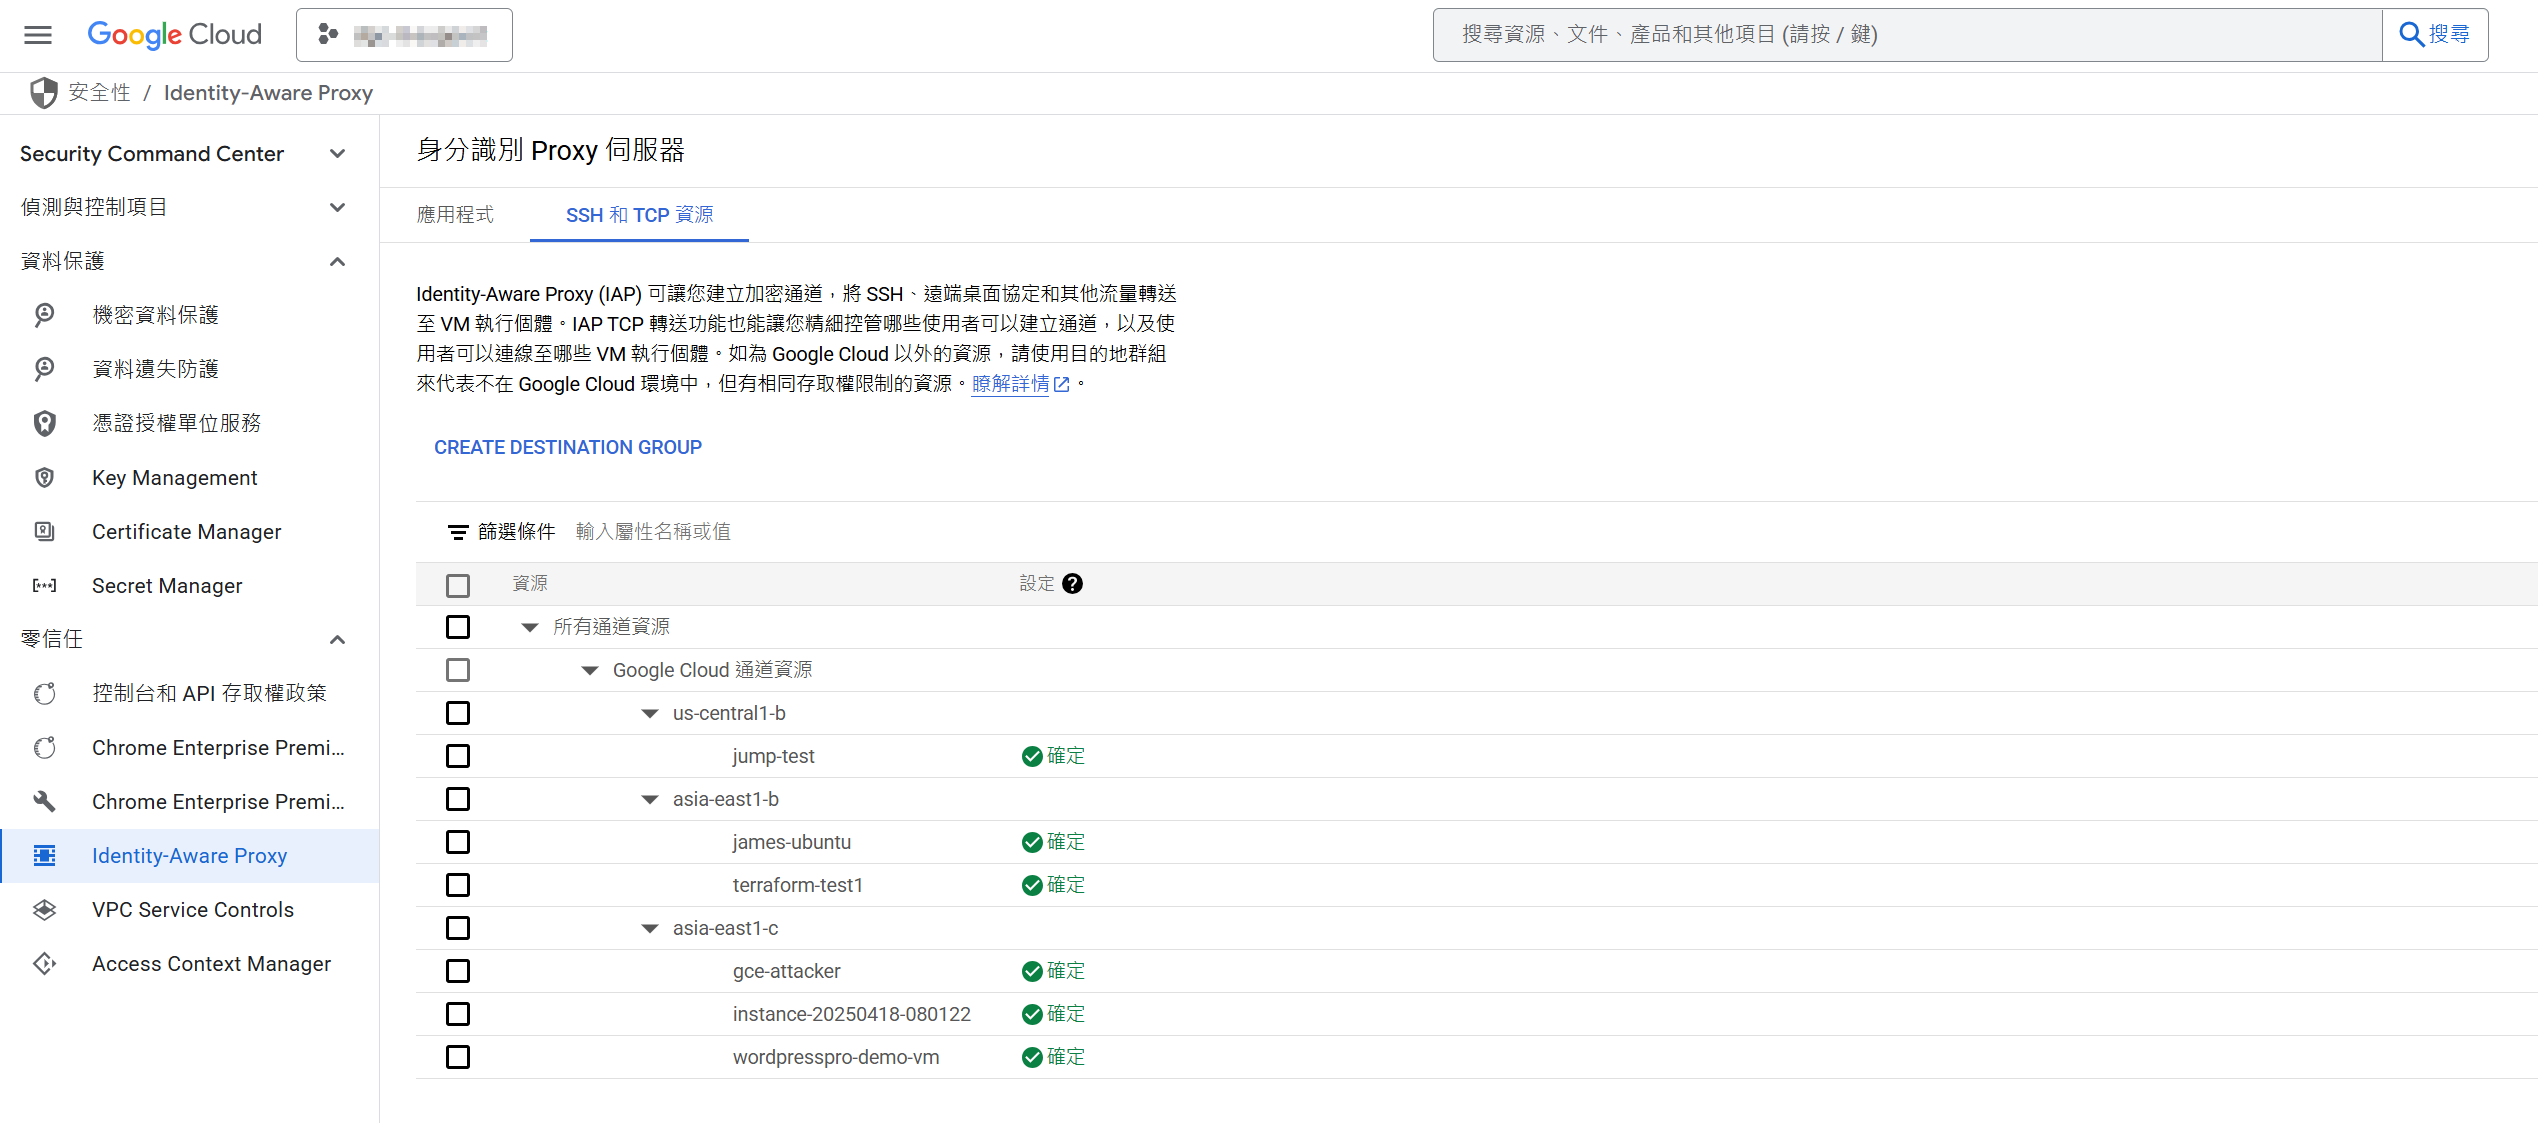The image size is (2538, 1123).
Task: Click the 篩選條件 filter icon
Action: (458, 532)
